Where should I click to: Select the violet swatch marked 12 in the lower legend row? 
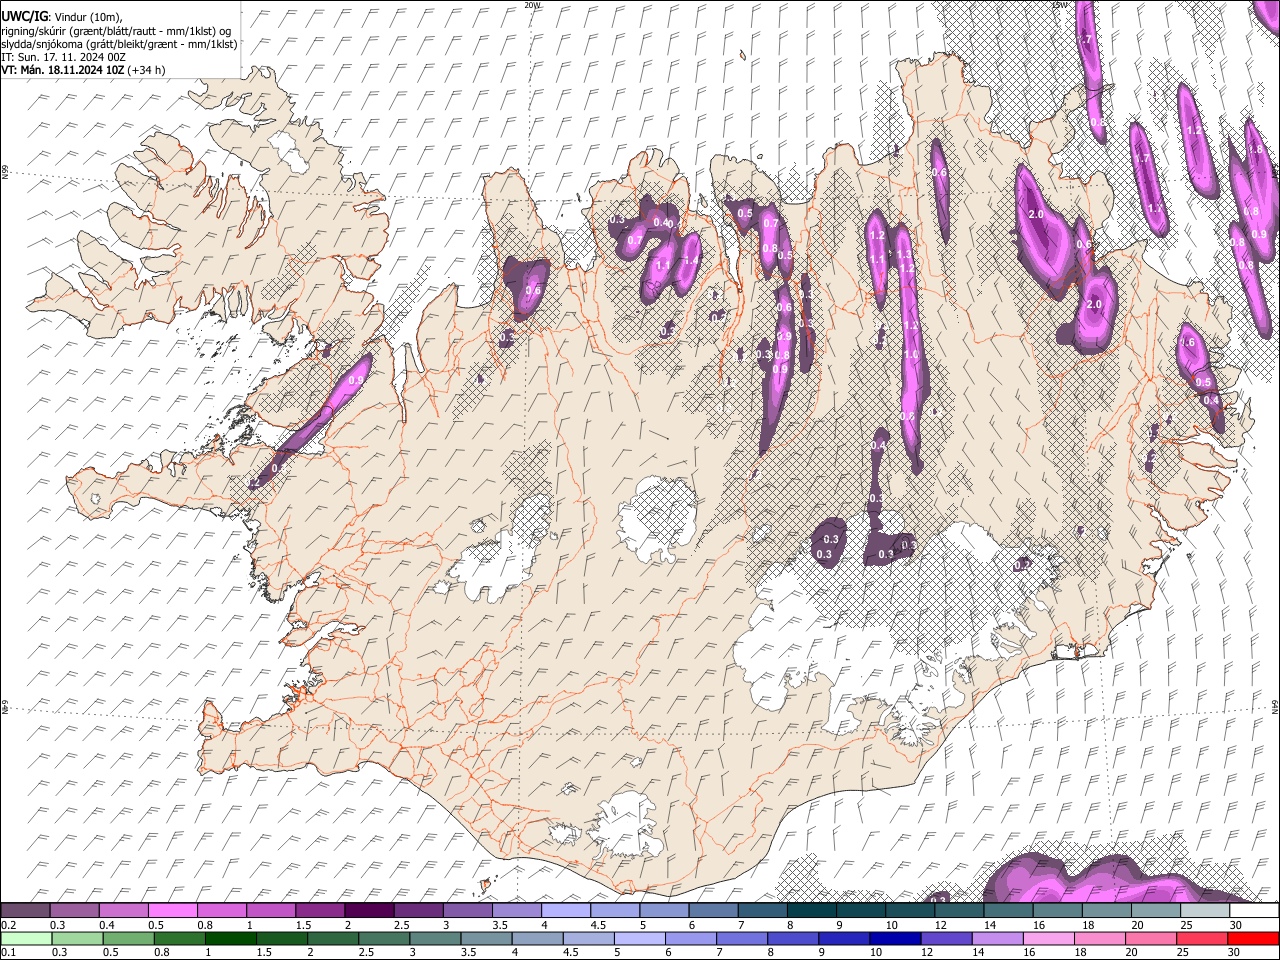click(947, 938)
